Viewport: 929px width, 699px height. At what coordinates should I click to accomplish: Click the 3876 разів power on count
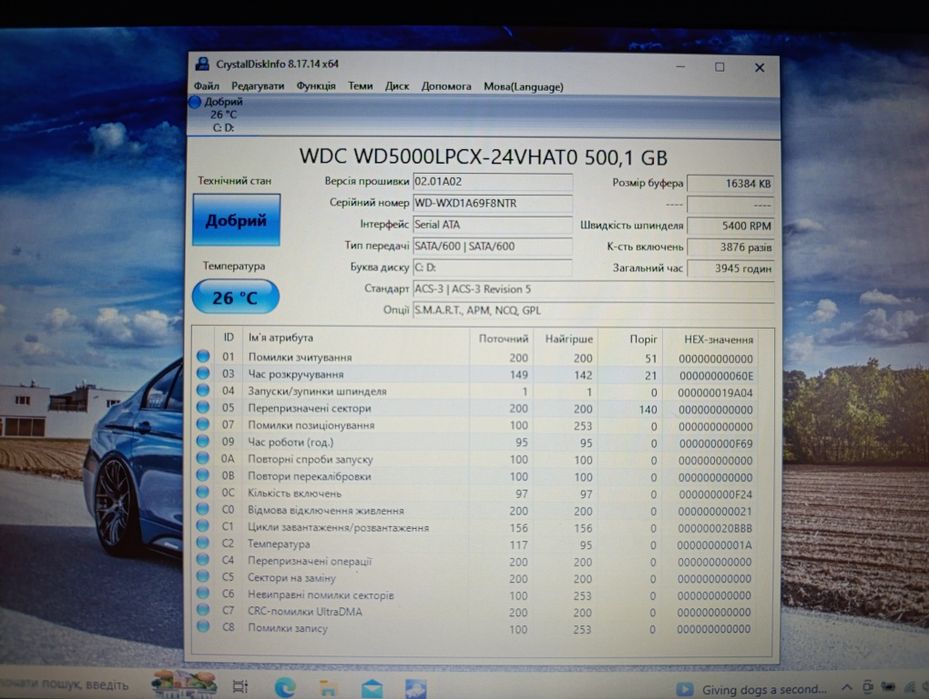coord(731,247)
